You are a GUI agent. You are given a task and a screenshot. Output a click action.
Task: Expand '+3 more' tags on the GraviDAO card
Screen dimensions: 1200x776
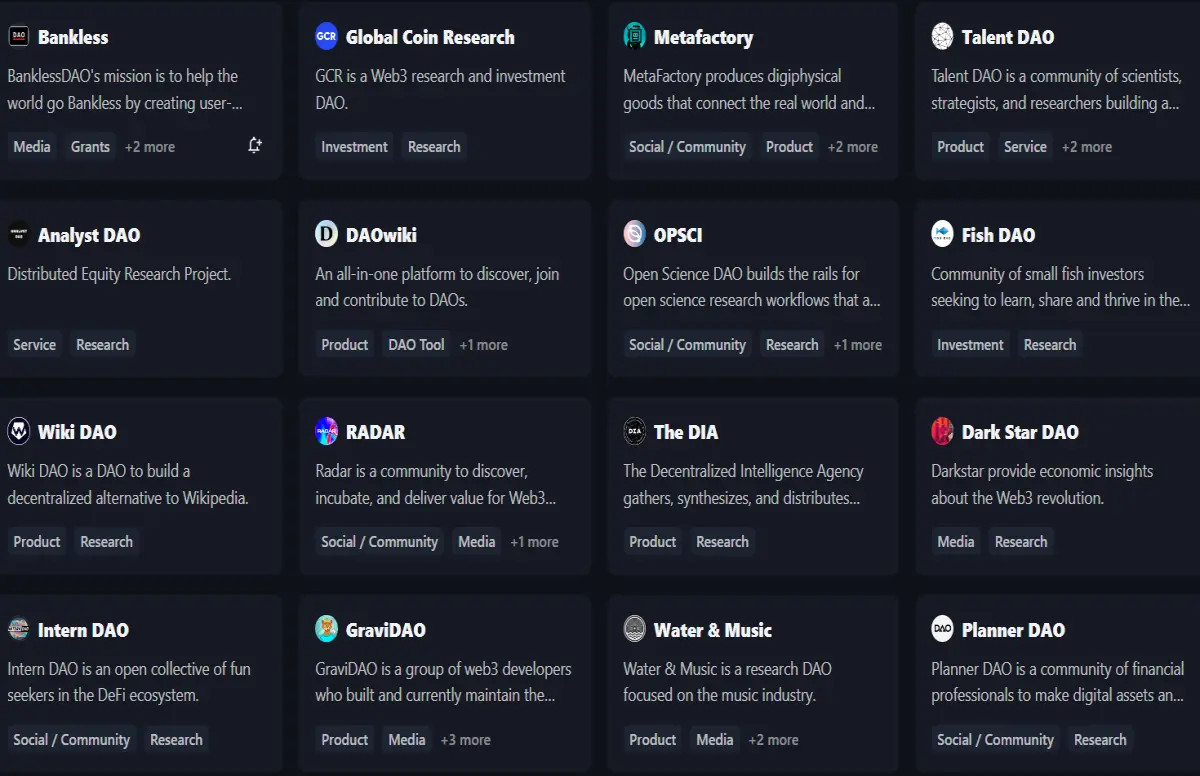click(466, 740)
